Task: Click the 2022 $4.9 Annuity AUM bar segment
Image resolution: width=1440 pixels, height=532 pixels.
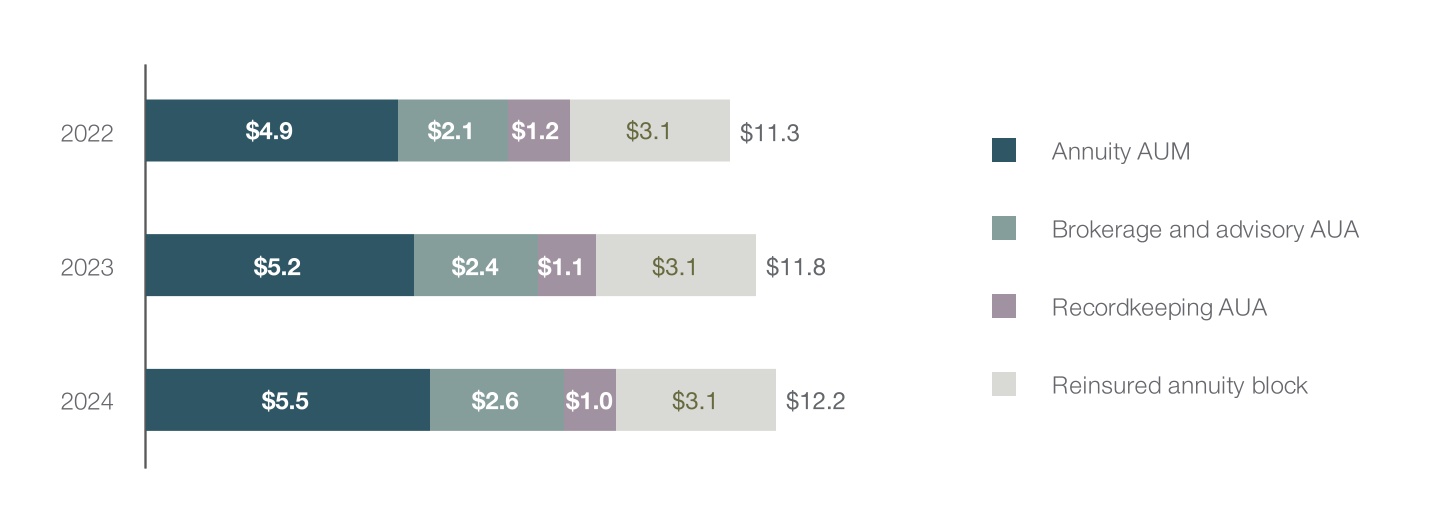Action: [x=271, y=131]
